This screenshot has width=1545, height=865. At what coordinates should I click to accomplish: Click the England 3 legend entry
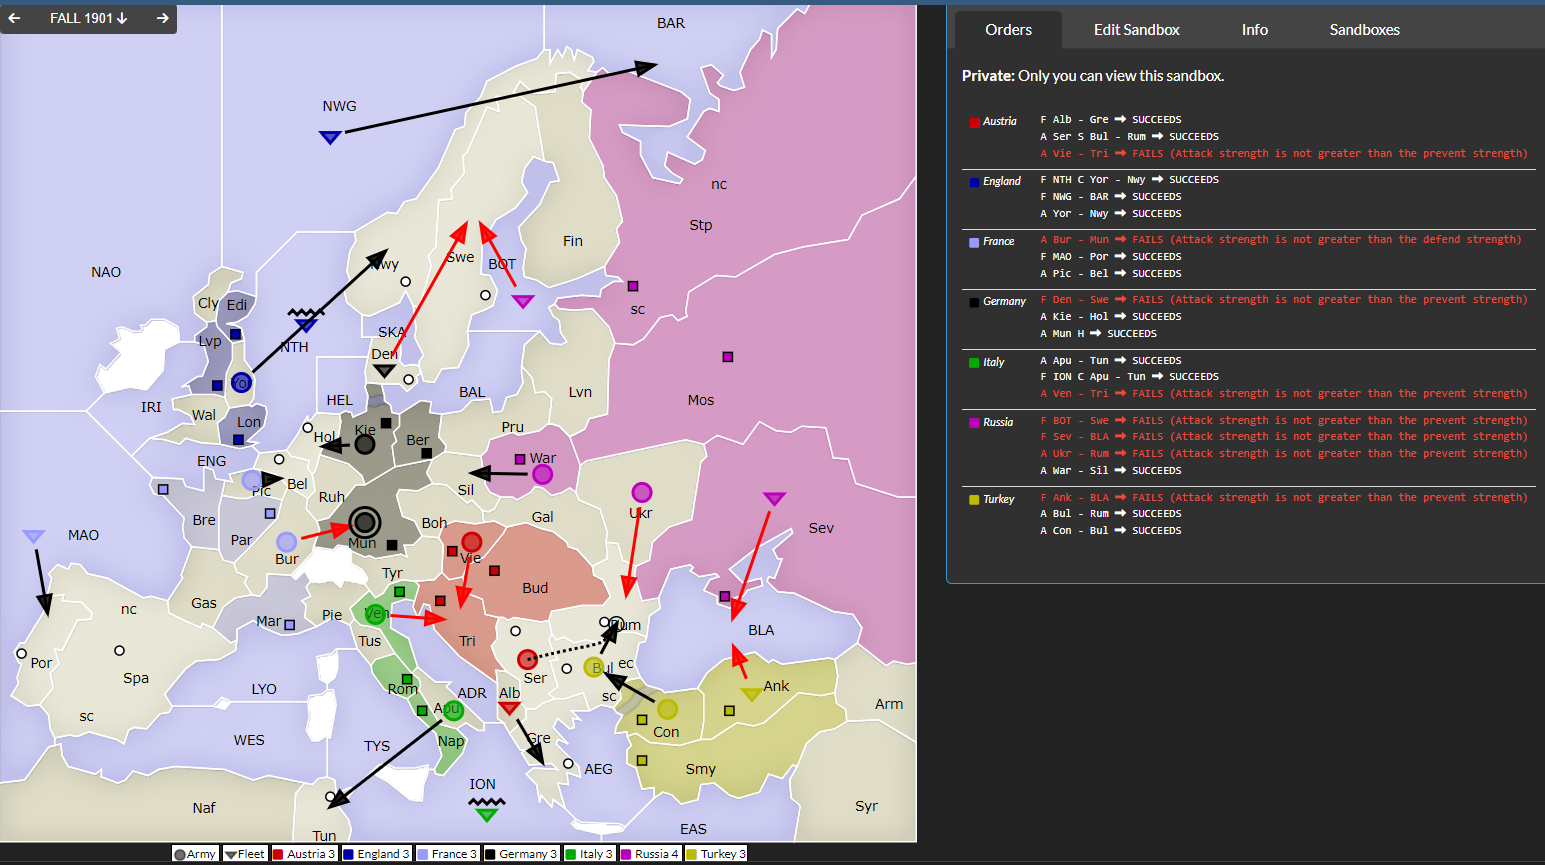coord(377,854)
